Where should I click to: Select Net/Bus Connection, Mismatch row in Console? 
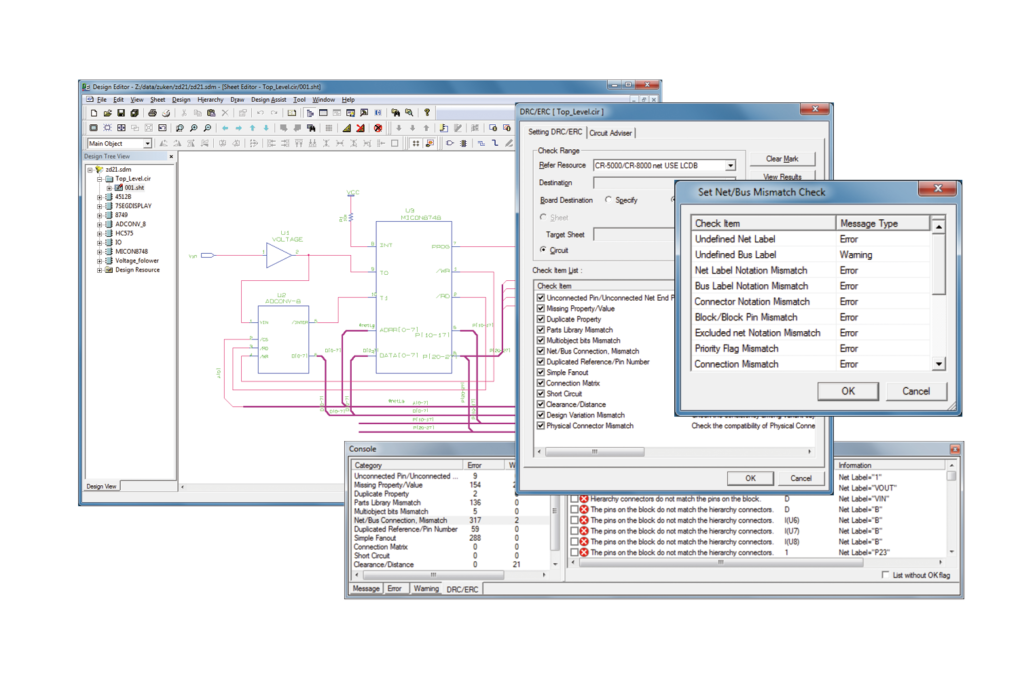(400, 520)
